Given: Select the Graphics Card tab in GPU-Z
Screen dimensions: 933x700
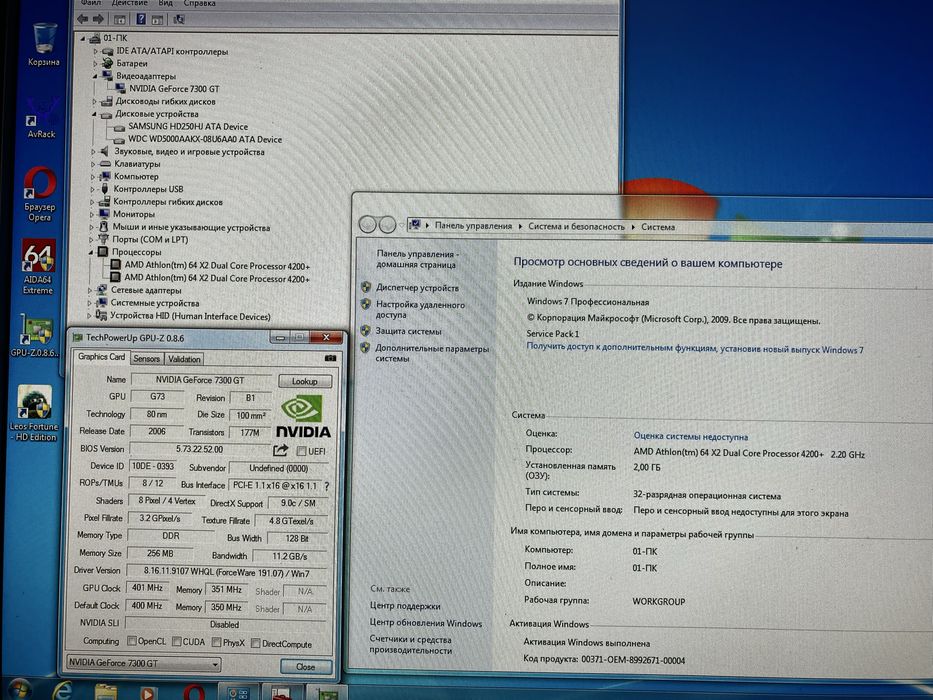Looking at the screenshot, I should 101,357.
